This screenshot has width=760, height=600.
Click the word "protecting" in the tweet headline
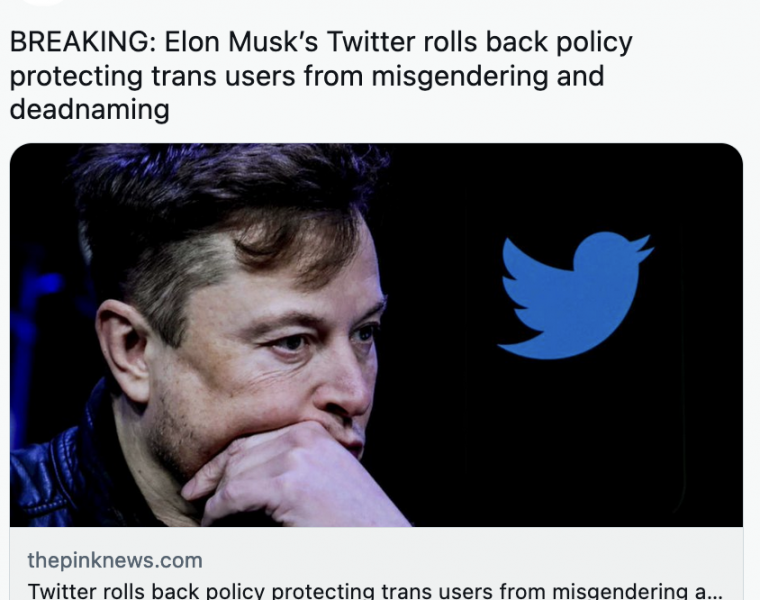(x=70, y=77)
